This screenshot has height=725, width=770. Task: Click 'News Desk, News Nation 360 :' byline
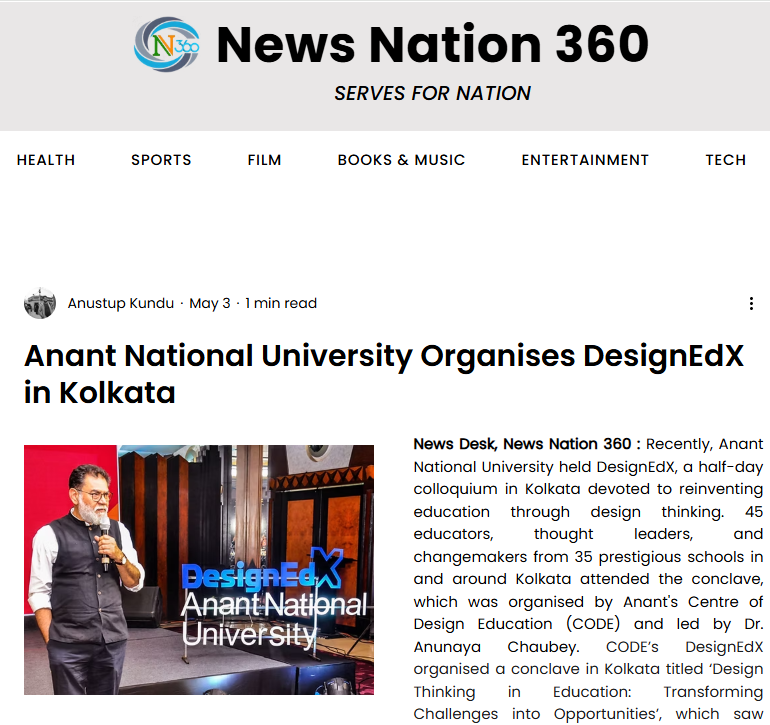[x=527, y=444]
